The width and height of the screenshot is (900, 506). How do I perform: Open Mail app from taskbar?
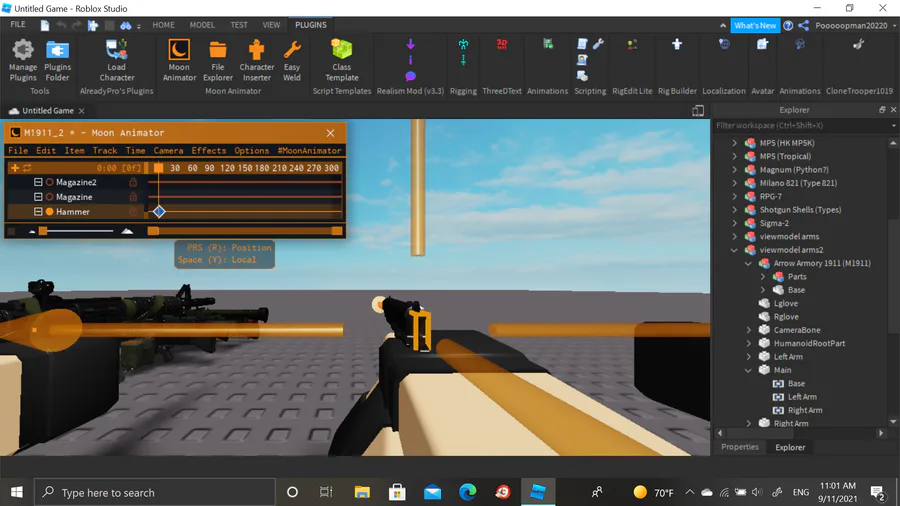click(432, 492)
